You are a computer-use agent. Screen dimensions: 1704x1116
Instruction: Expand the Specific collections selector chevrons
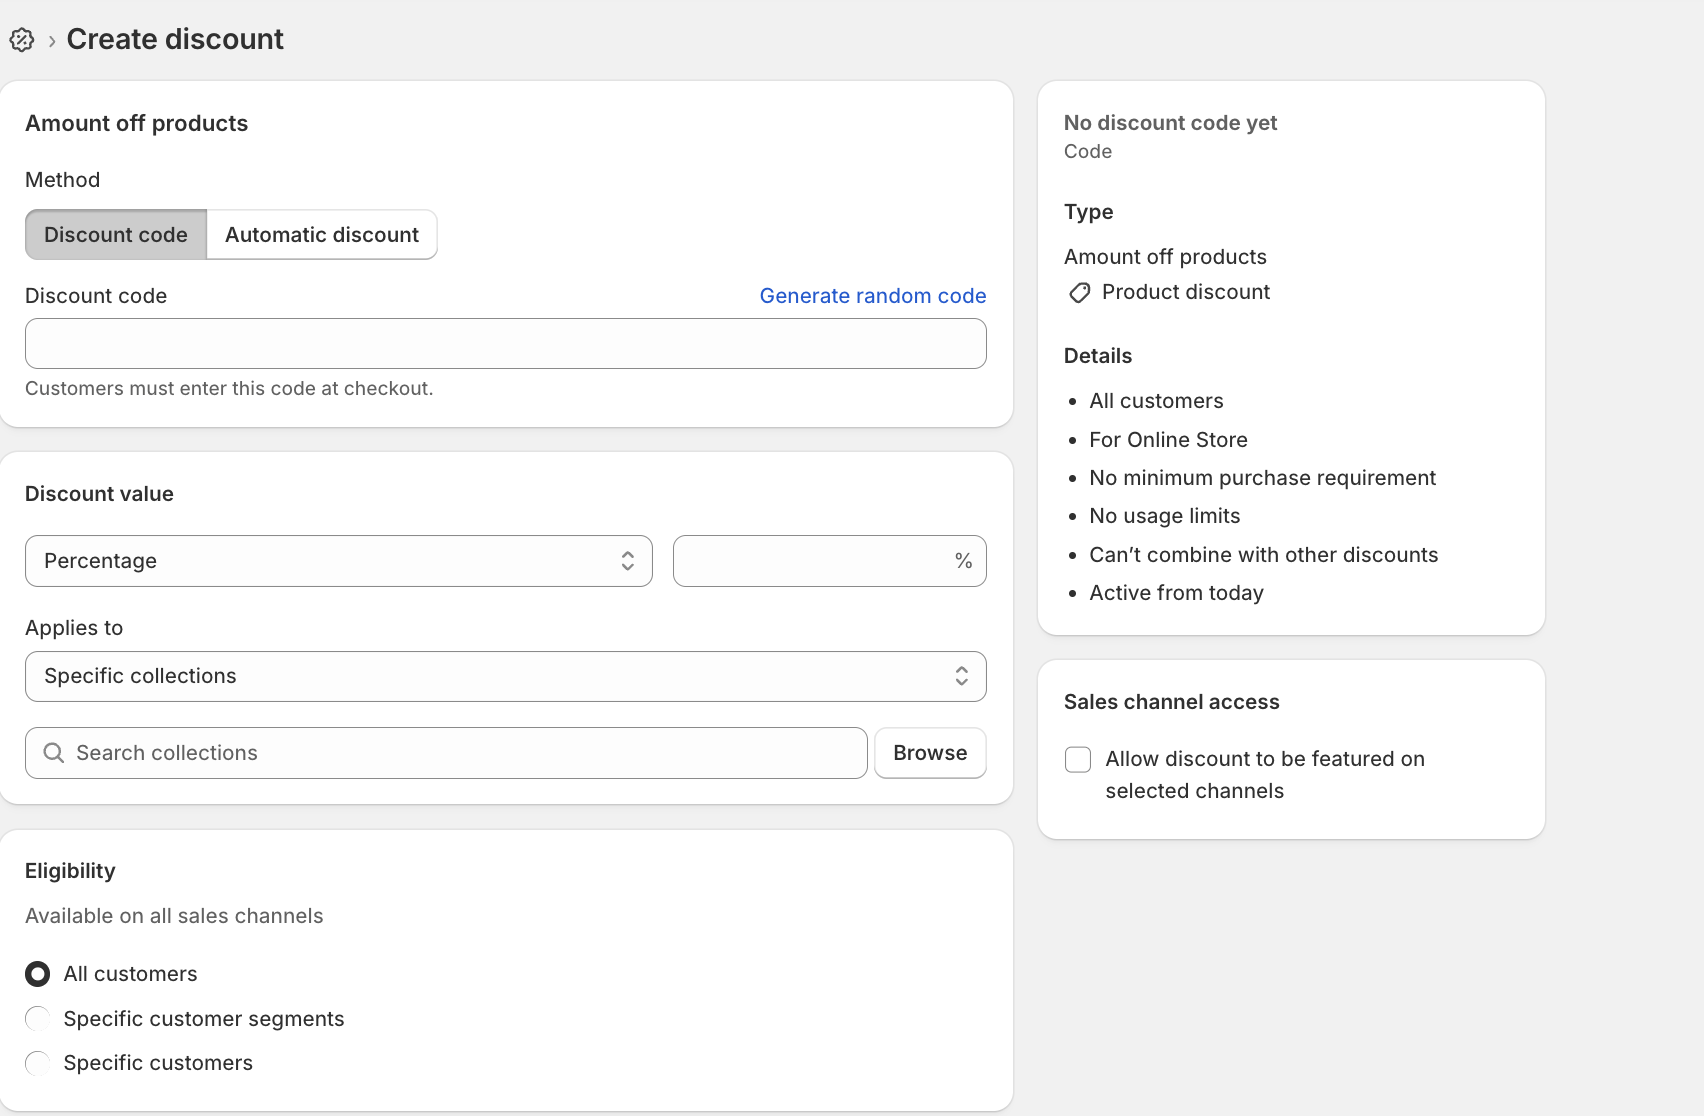coord(960,676)
